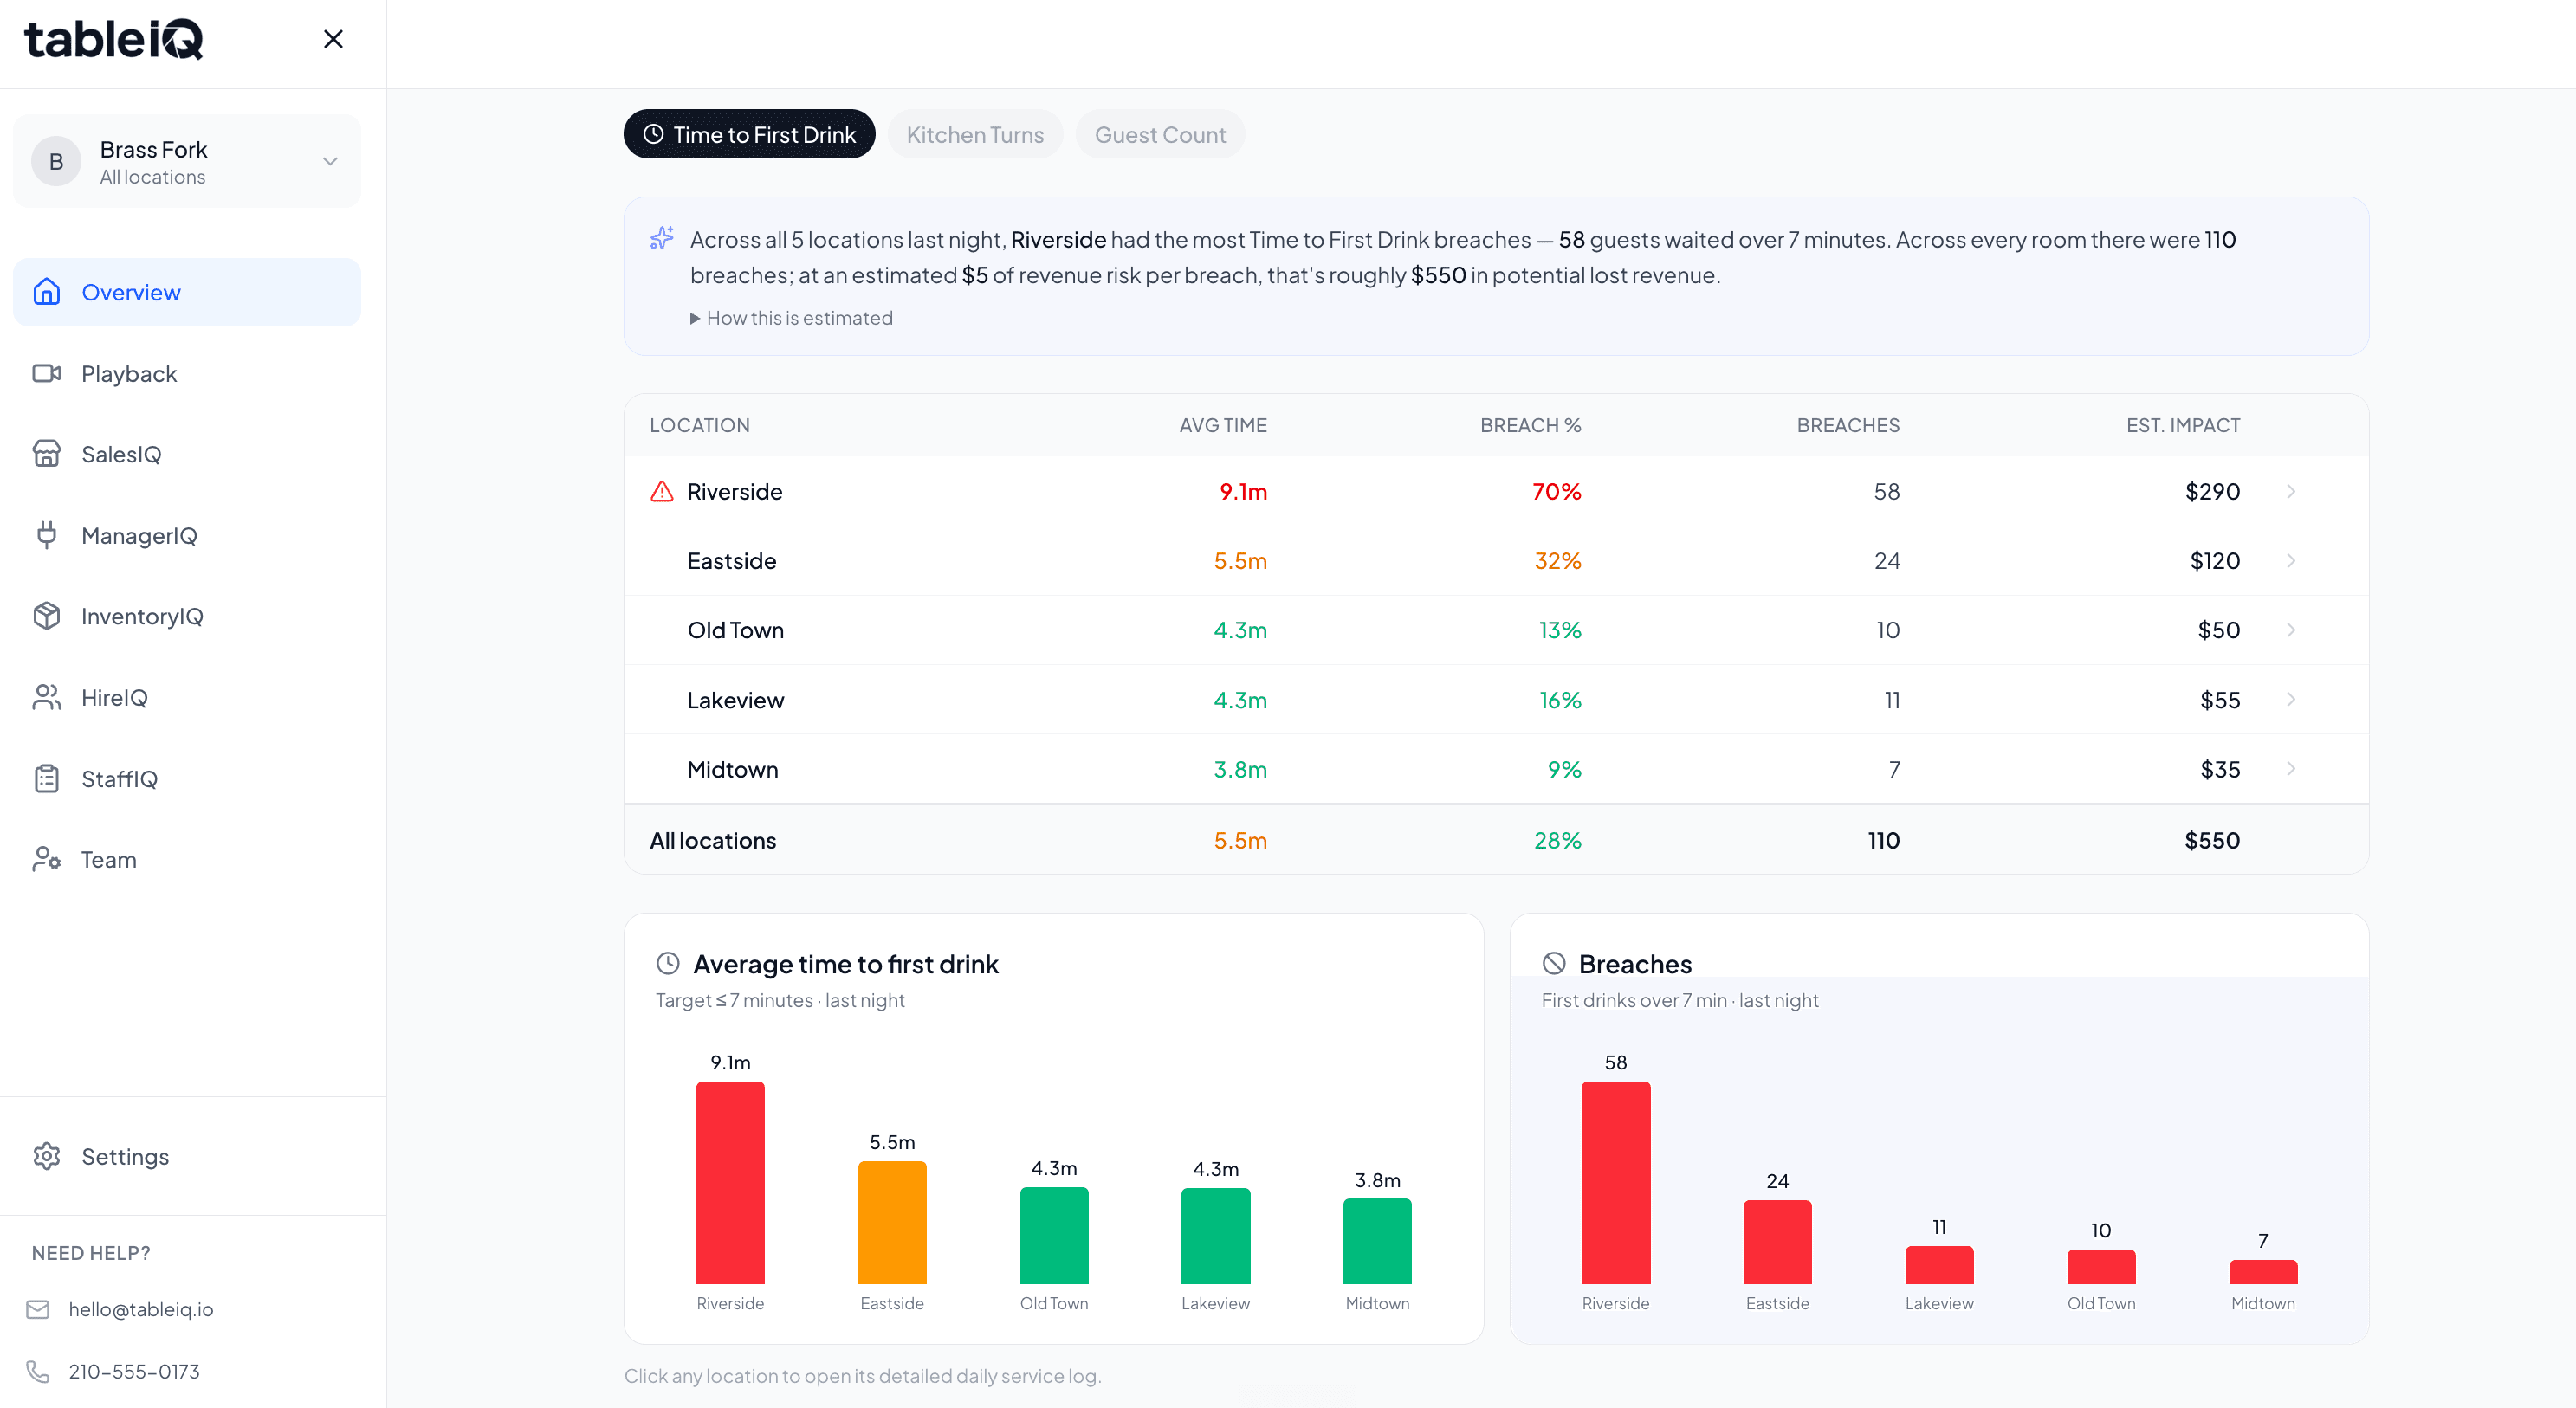2576x1408 pixels.
Task: Click the green Old Town 4.3m bar
Action: coord(1054,1235)
